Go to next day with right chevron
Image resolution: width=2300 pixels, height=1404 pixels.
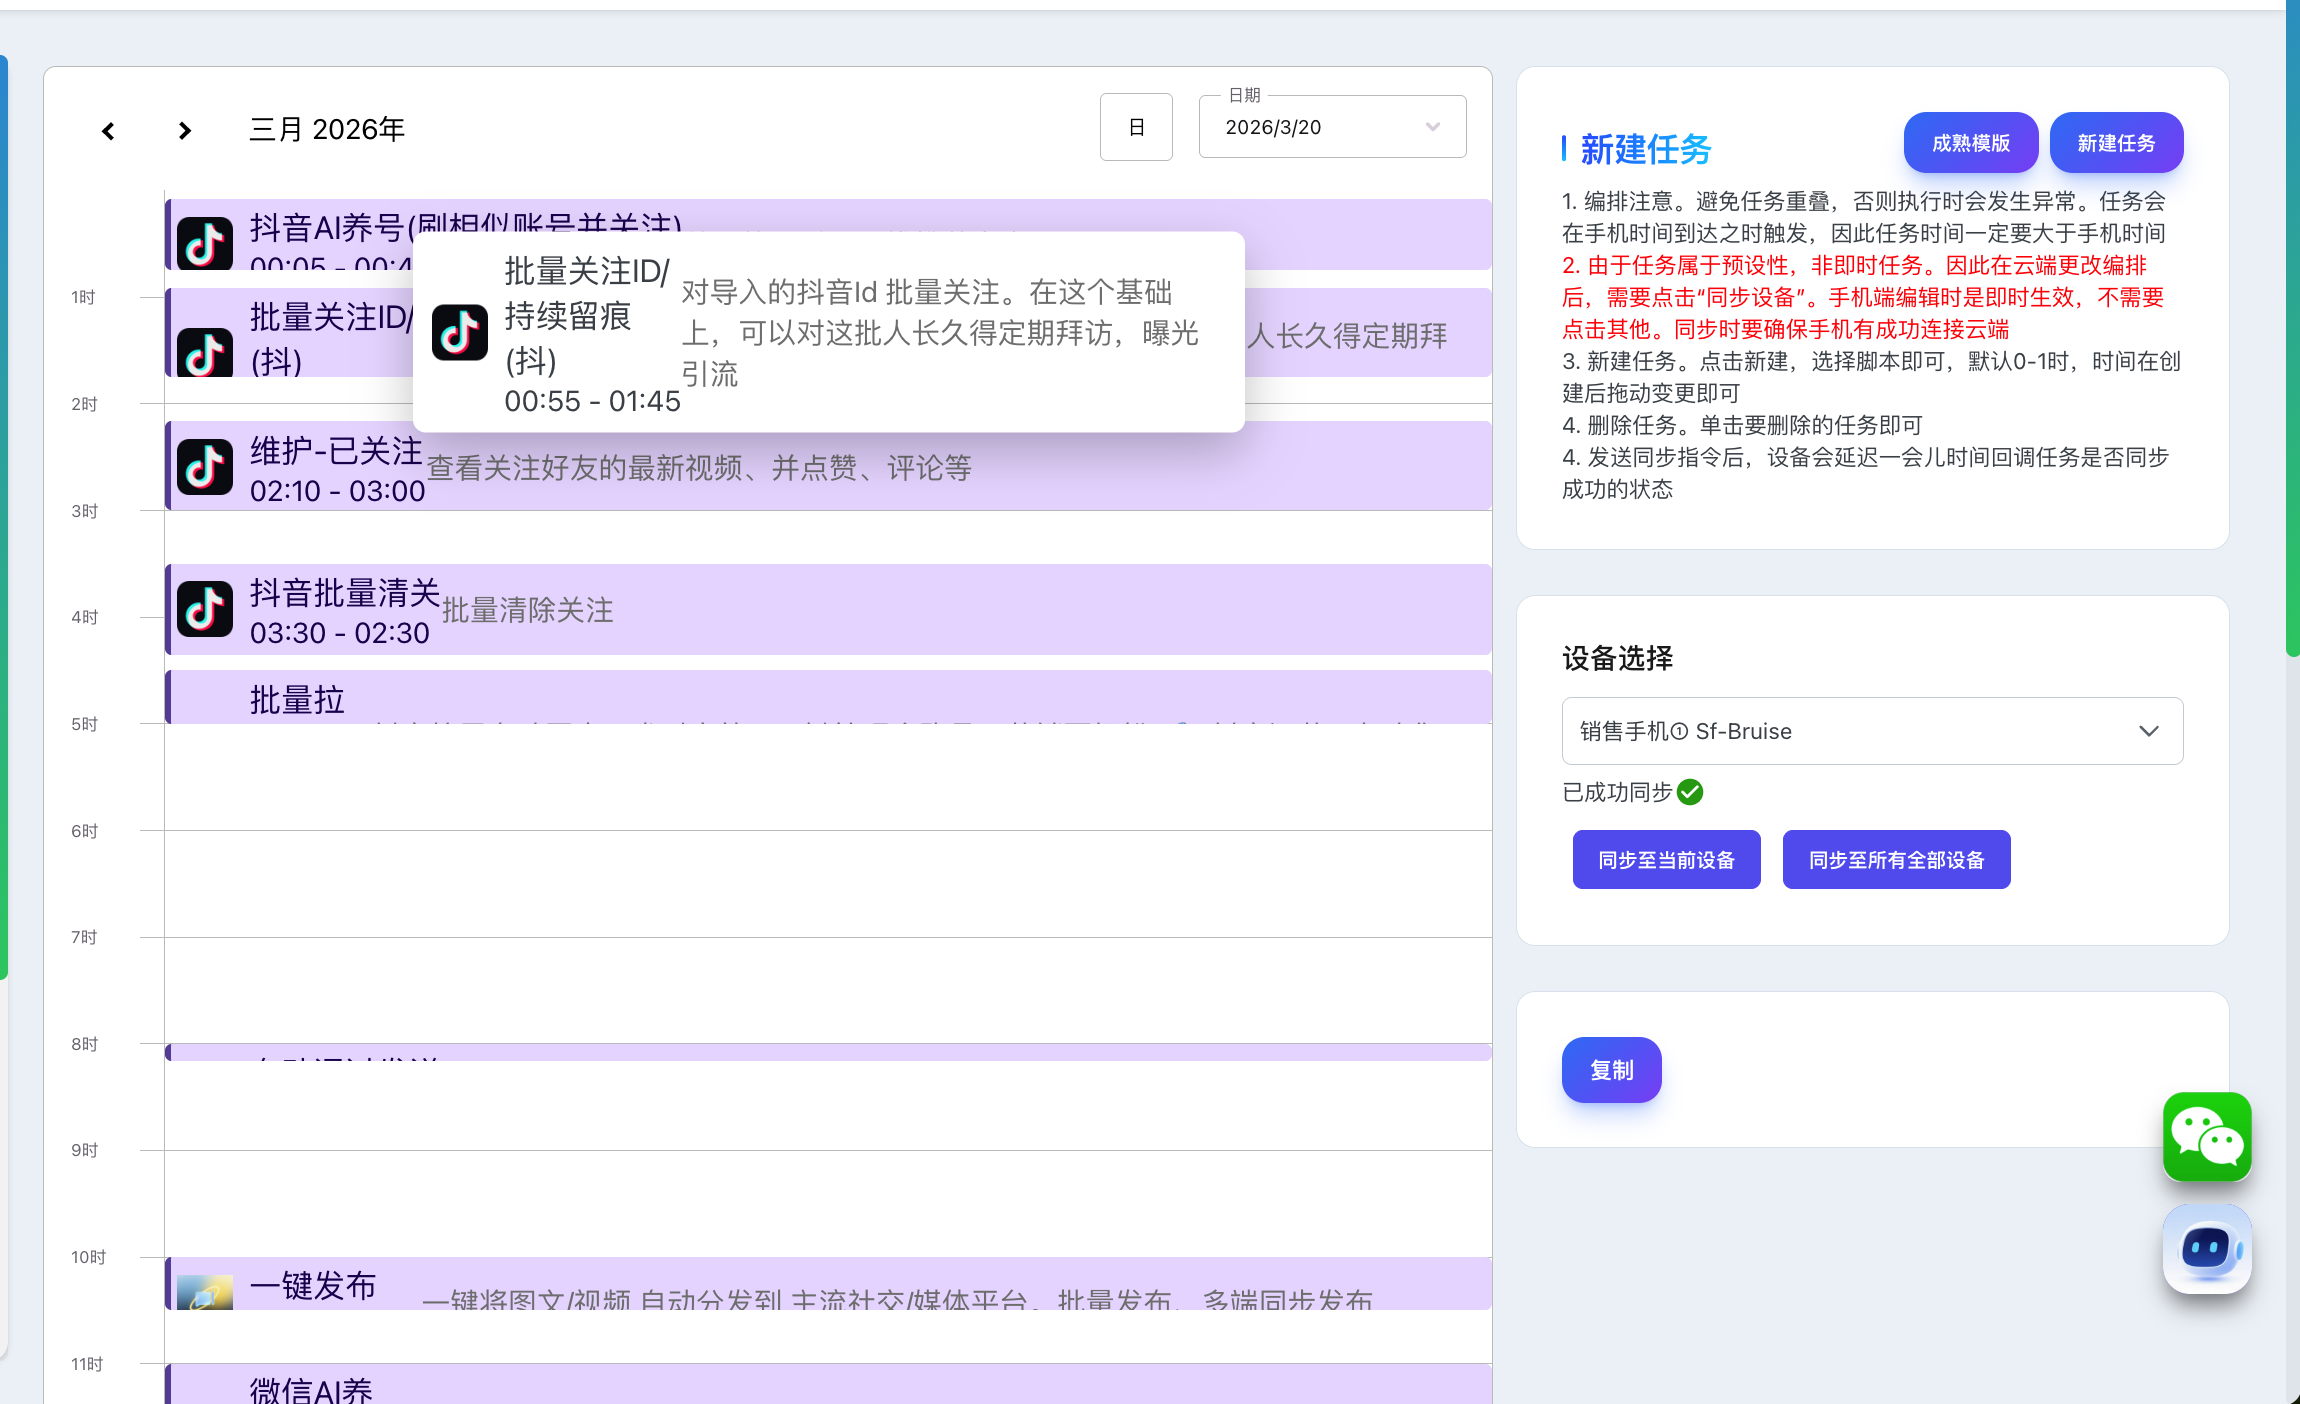[x=184, y=131]
